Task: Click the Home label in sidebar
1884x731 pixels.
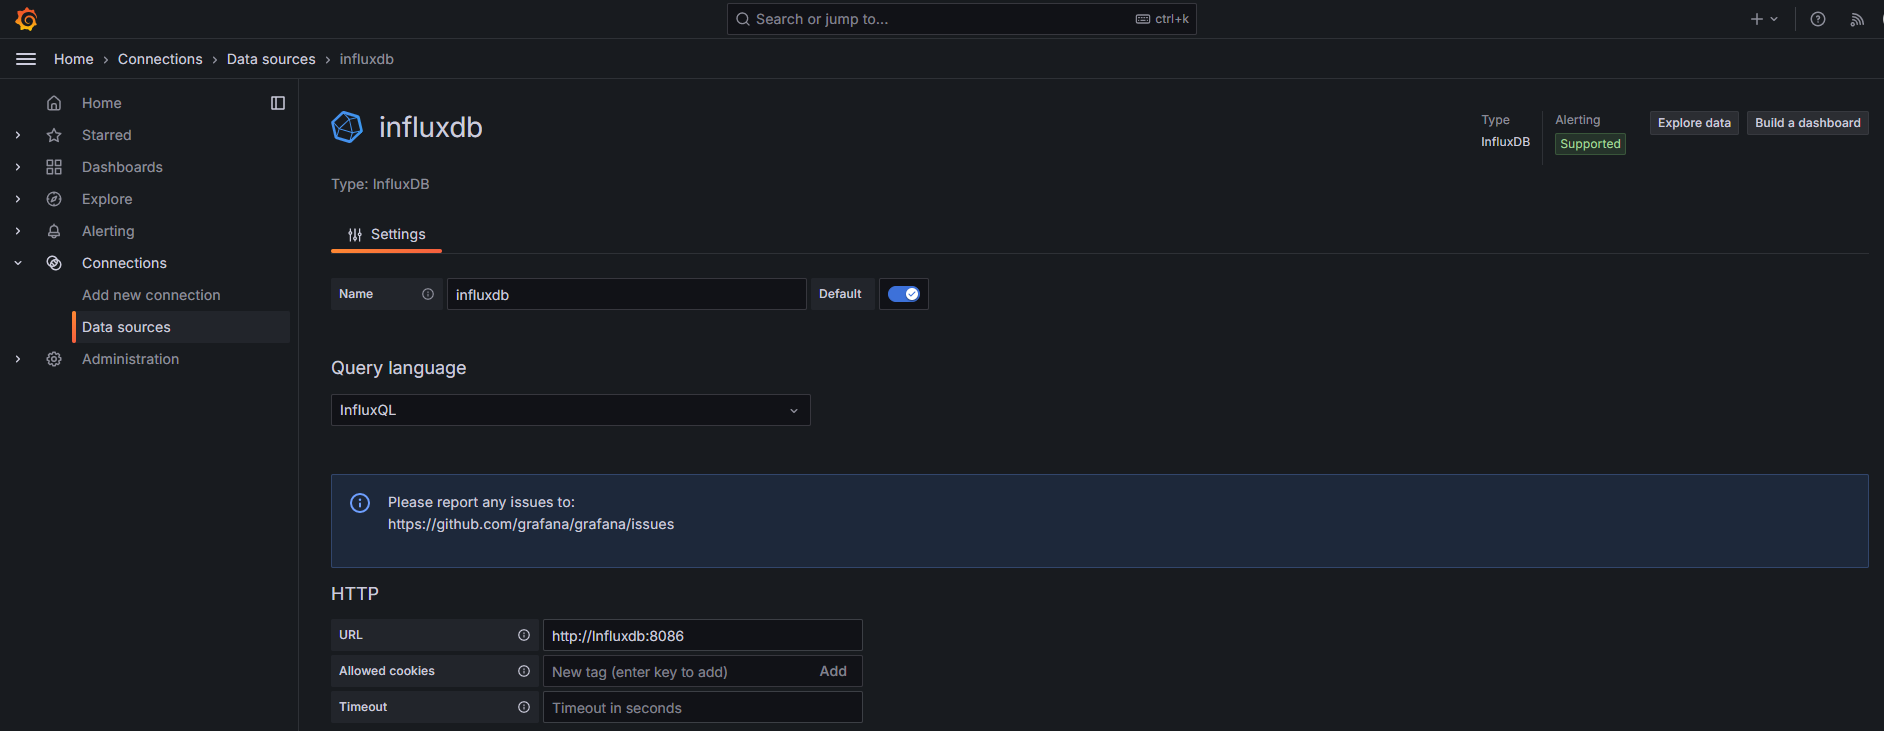Action: tap(102, 103)
